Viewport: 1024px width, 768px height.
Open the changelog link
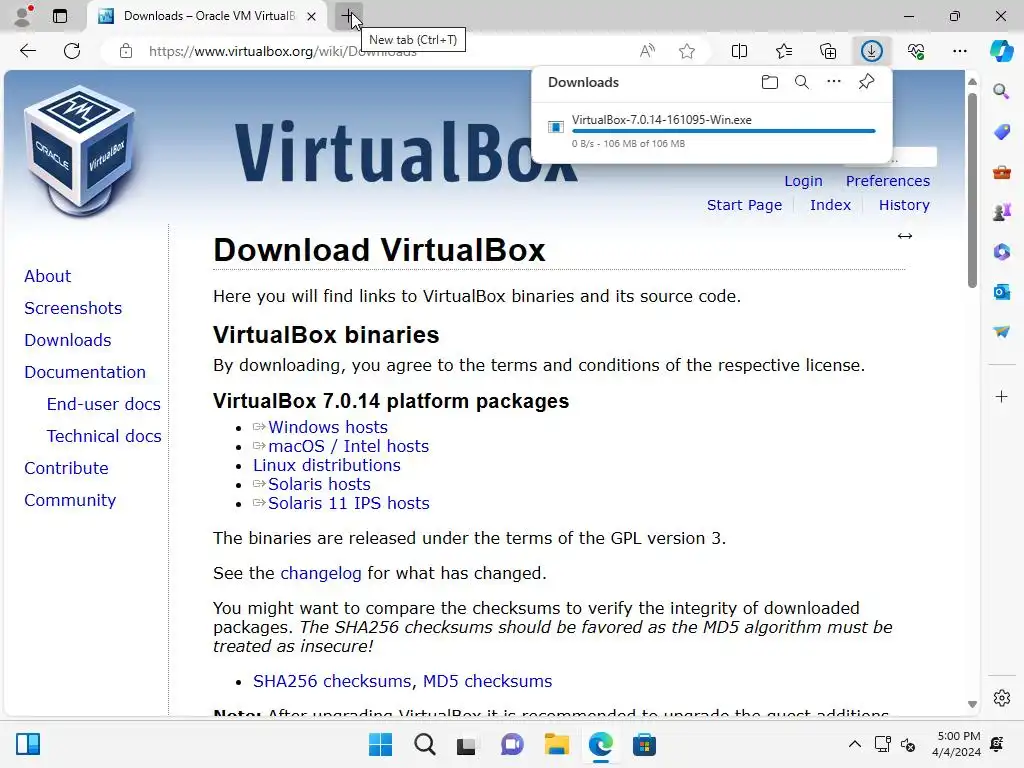tap(321, 573)
